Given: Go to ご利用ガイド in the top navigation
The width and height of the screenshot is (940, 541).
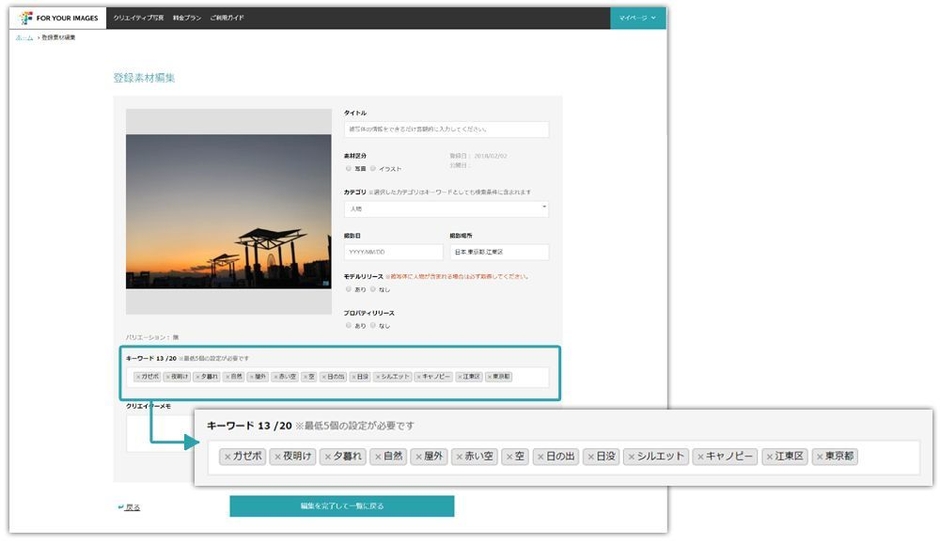Looking at the screenshot, I should [227, 18].
